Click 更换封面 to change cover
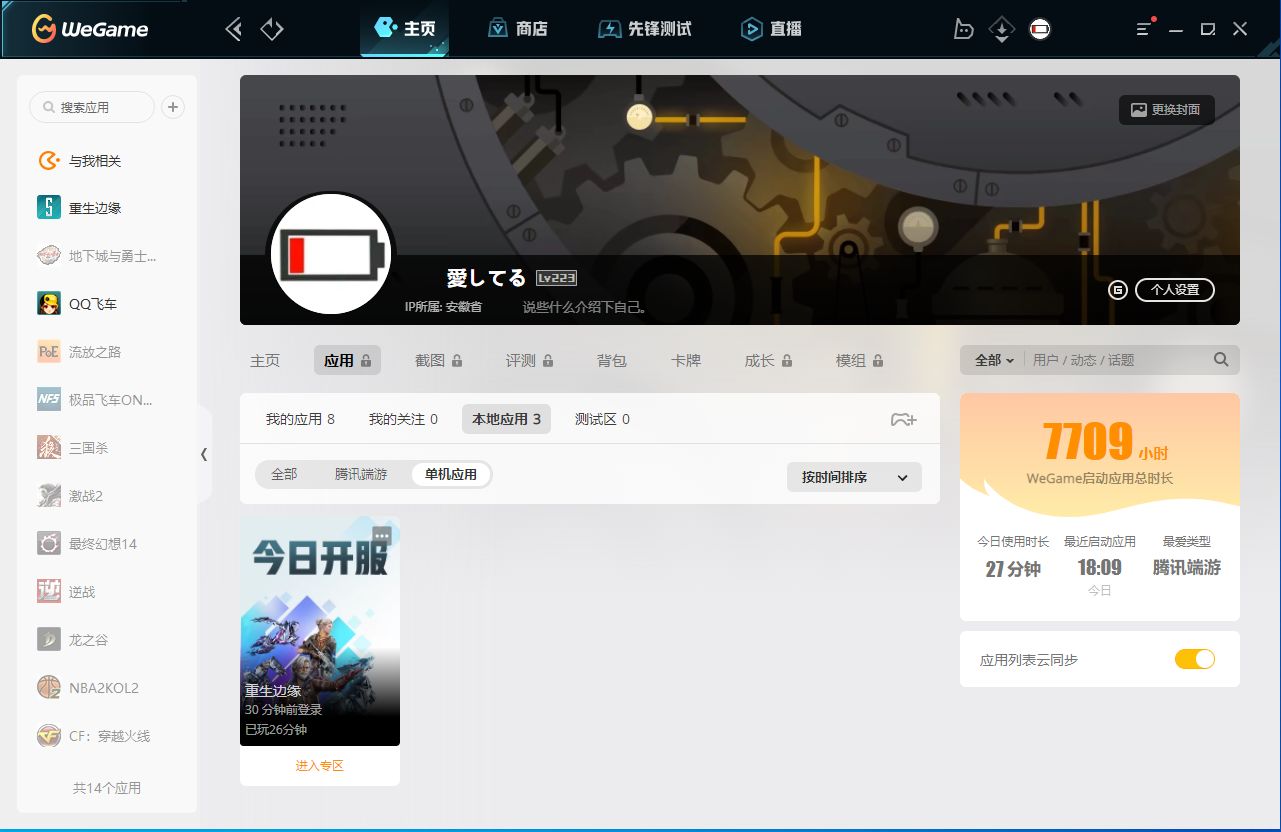Viewport: 1281px width, 832px height. click(1166, 110)
